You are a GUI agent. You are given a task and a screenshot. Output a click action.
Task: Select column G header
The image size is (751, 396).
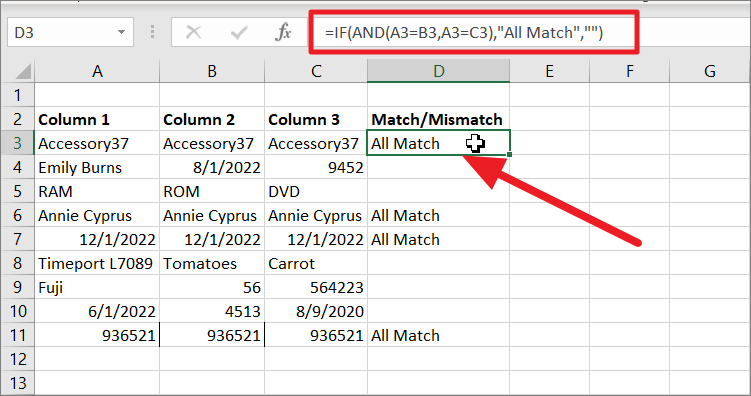[x=709, y=71]
